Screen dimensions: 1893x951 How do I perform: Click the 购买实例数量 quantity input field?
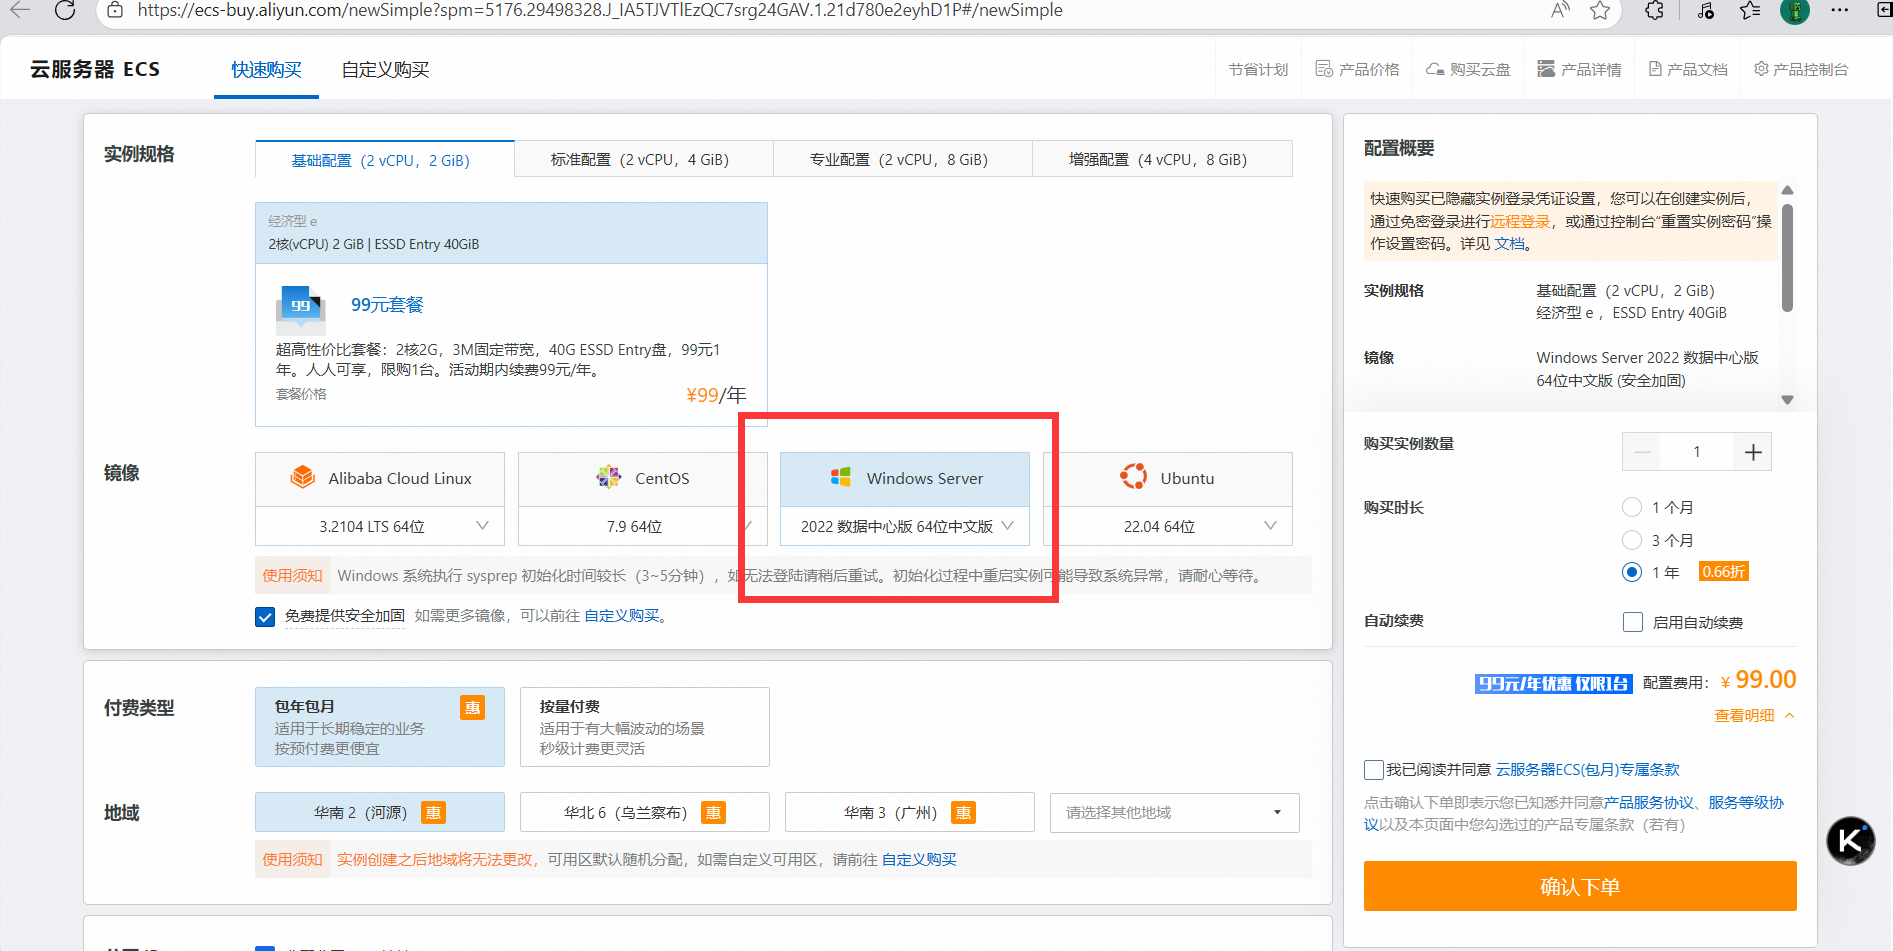pos(1697,452)
